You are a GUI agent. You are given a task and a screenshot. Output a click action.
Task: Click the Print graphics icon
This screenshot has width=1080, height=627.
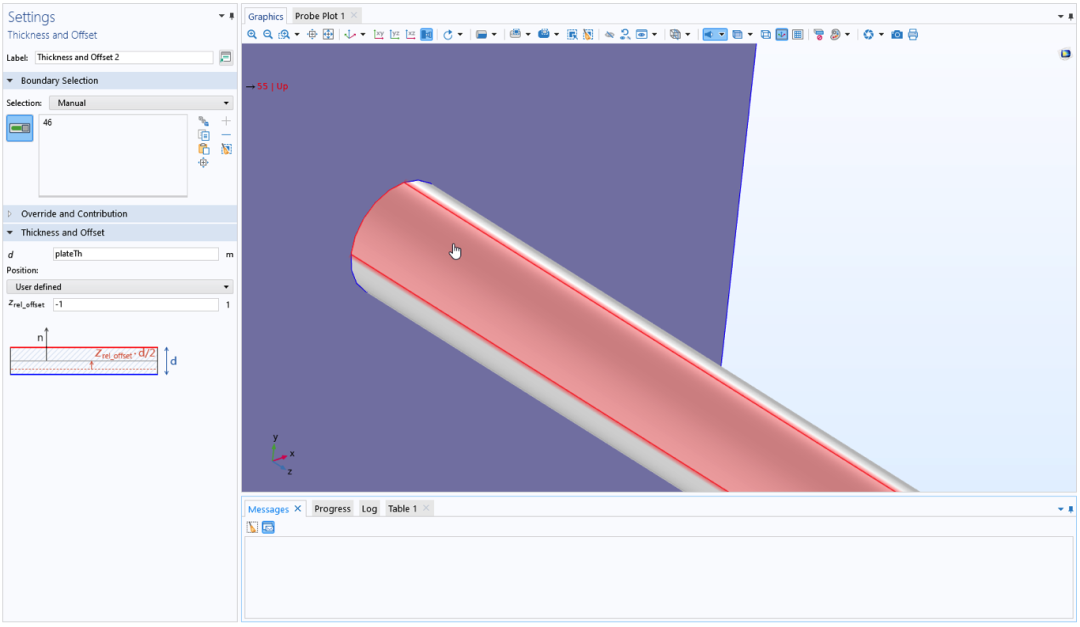(x=913, y=34)
